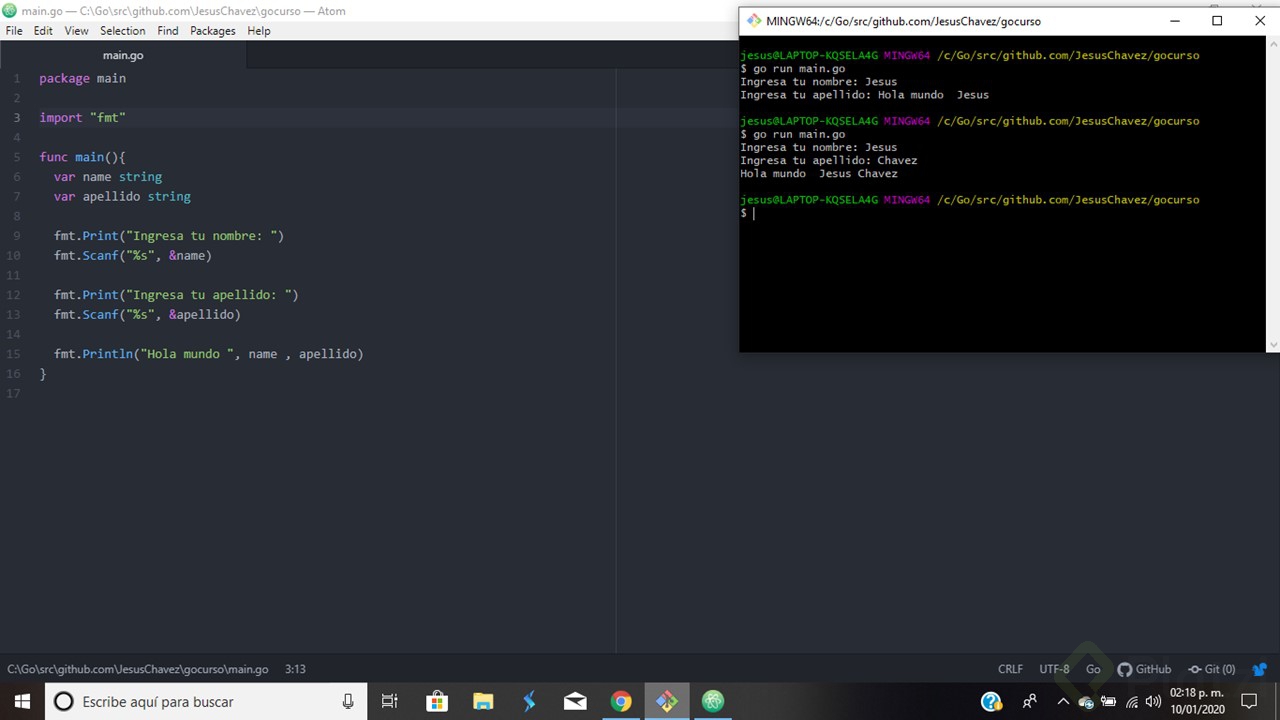
Task: Open Wi-Fi network settings from tray
Action: click(x=1131, y=701)
